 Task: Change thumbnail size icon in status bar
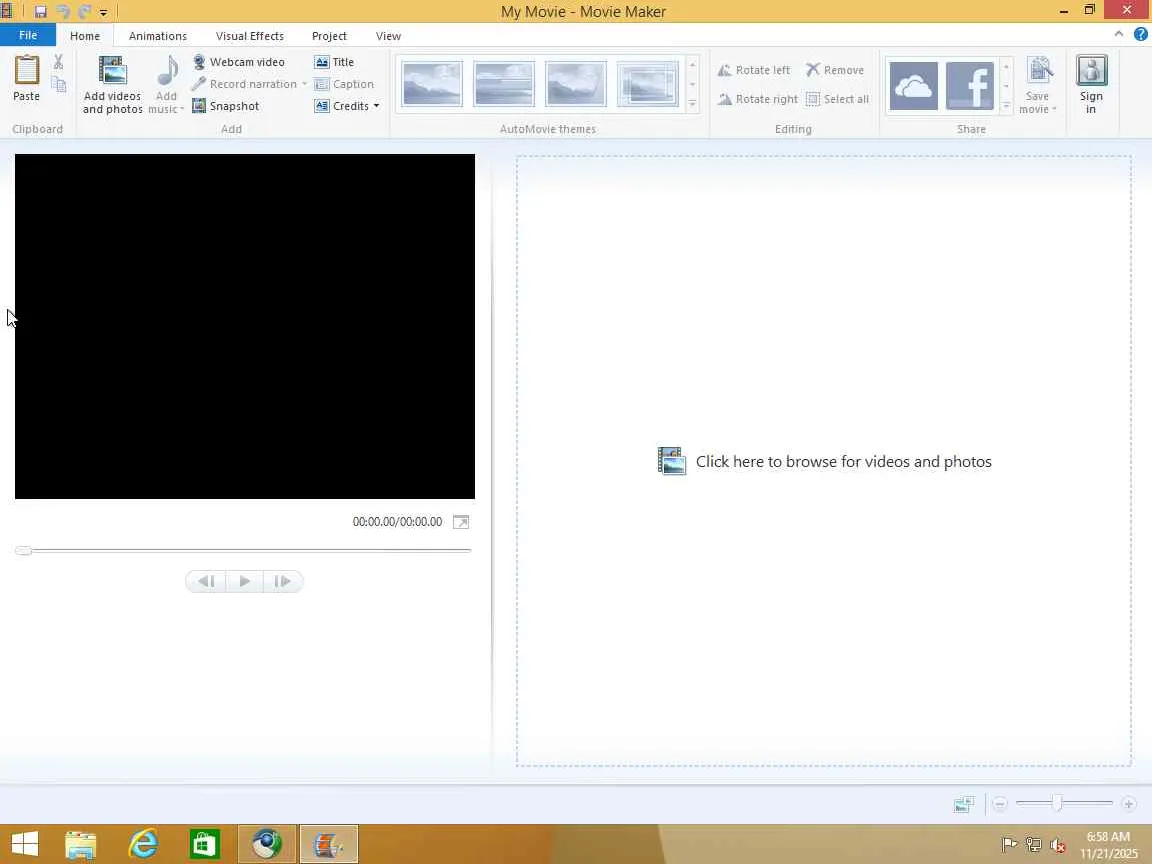point(963,804)
